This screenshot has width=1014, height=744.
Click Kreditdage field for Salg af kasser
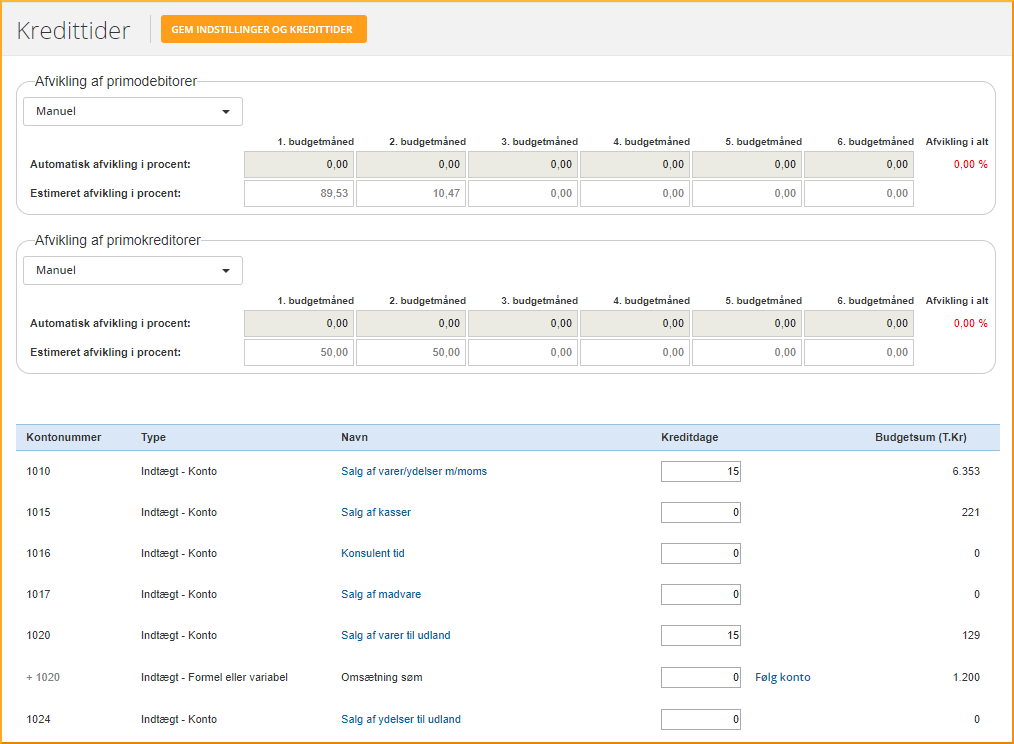(x=700, y=512)
